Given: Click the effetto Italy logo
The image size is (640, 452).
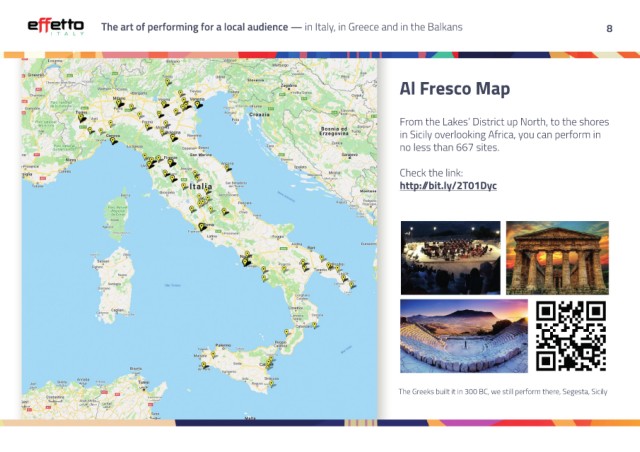Looking at the screenshot, I should click(55, 27).
